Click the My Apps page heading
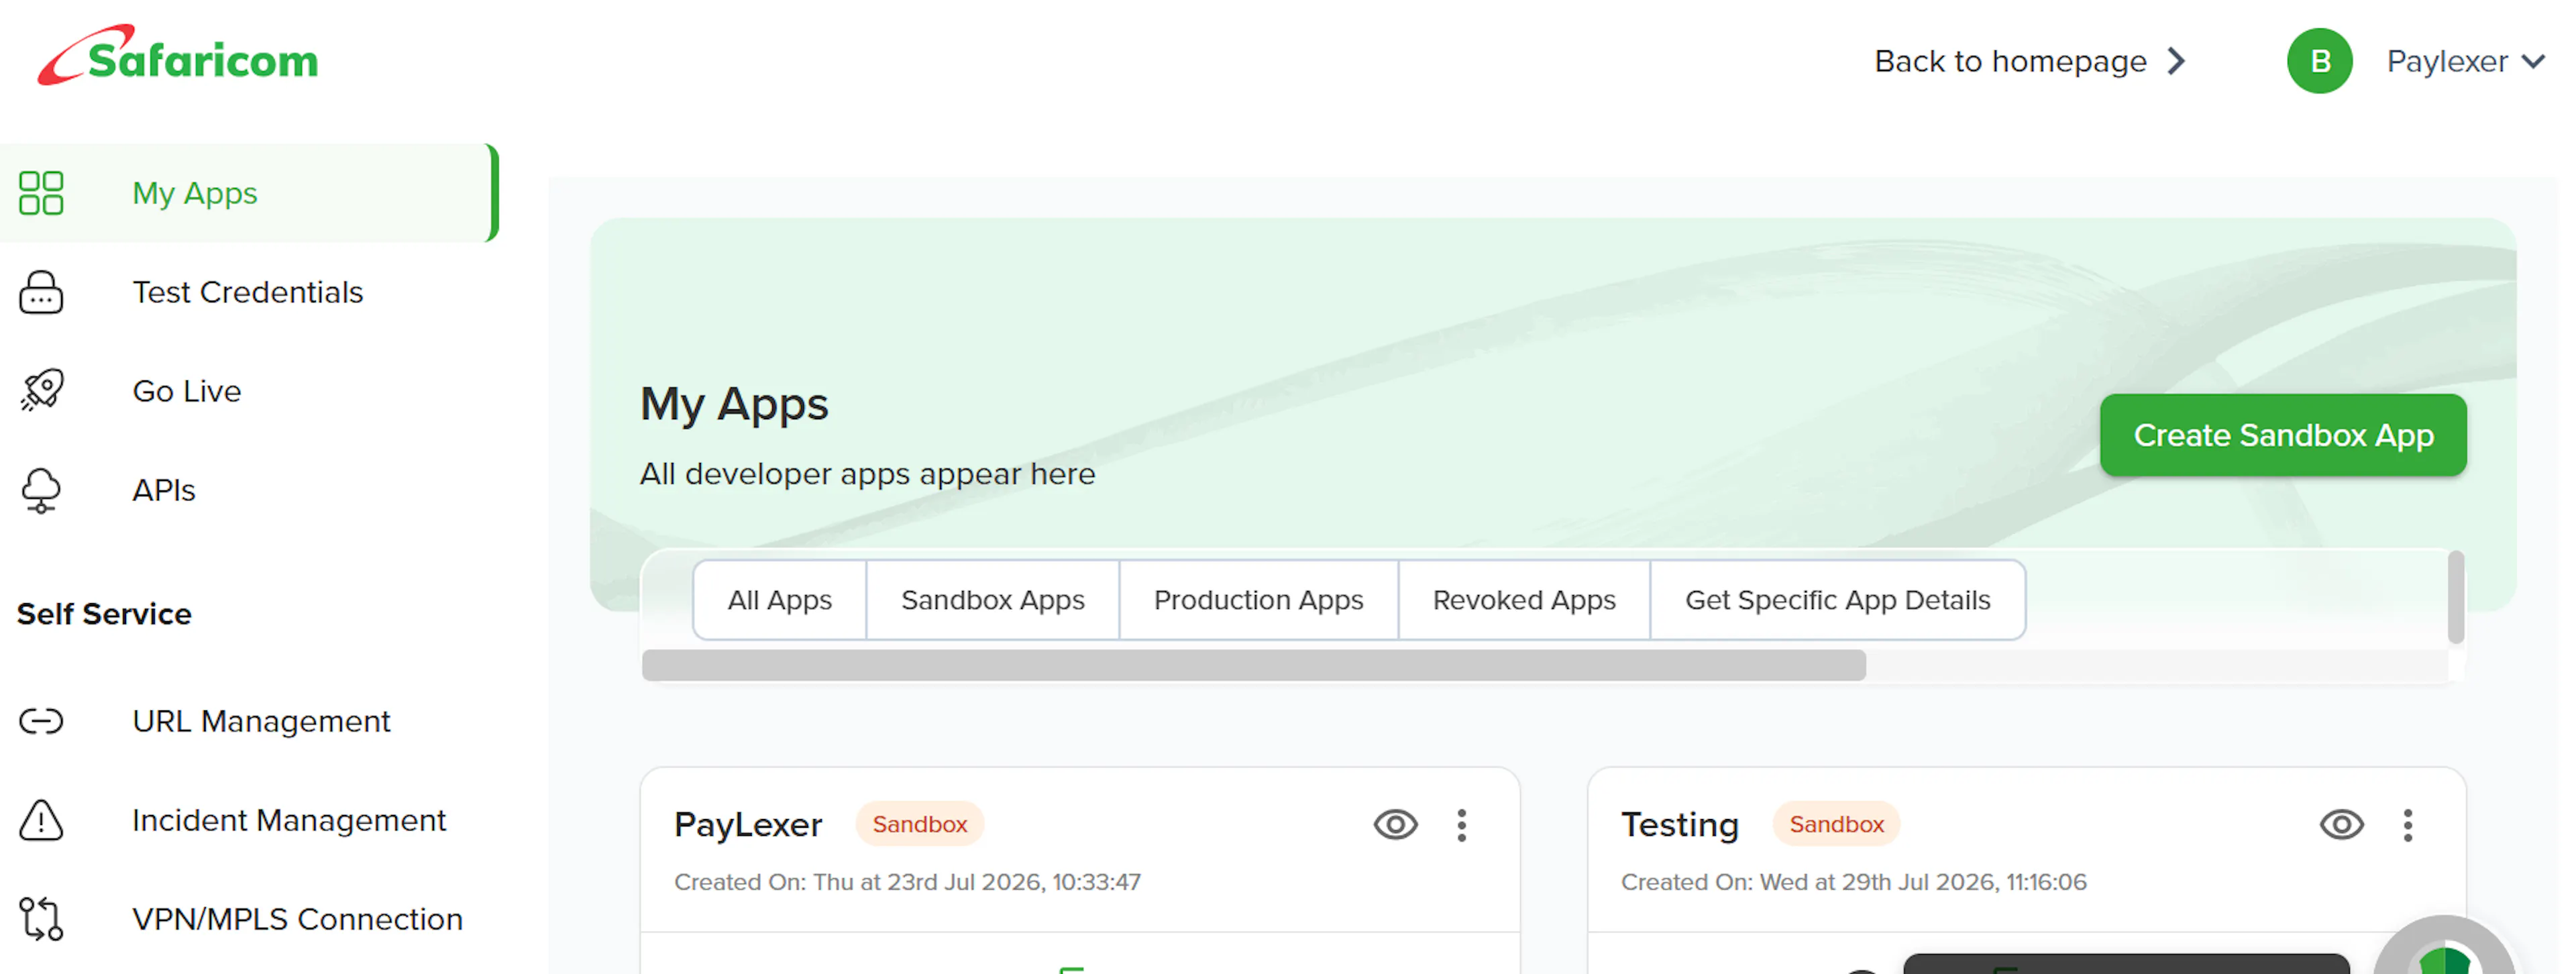The image size is (2576, 974). 734,405
